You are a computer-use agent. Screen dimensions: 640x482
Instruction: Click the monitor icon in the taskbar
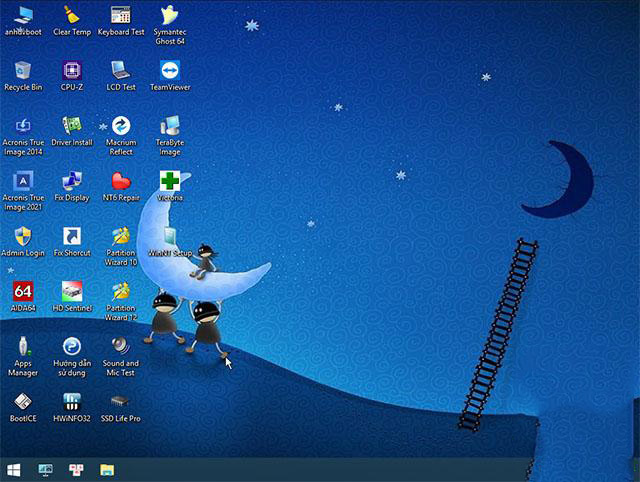(45, 470)
